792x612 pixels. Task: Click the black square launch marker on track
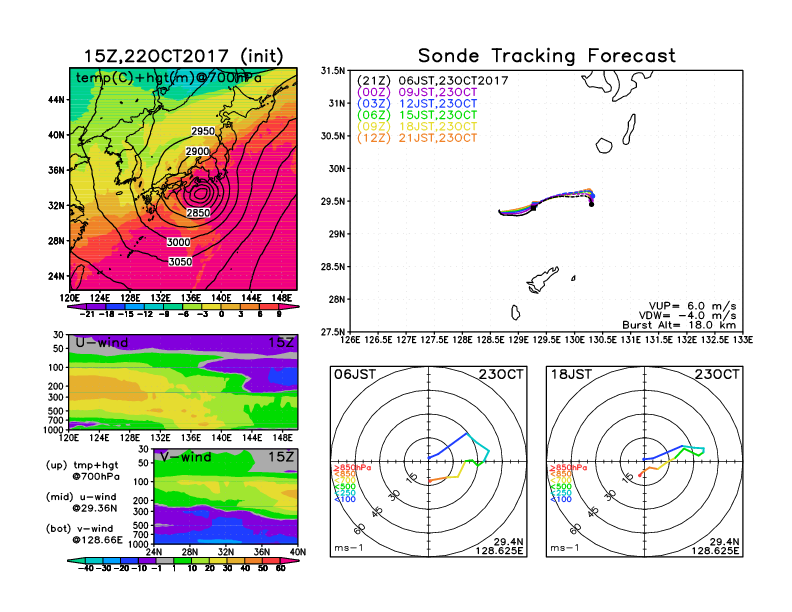coord(534,207)
